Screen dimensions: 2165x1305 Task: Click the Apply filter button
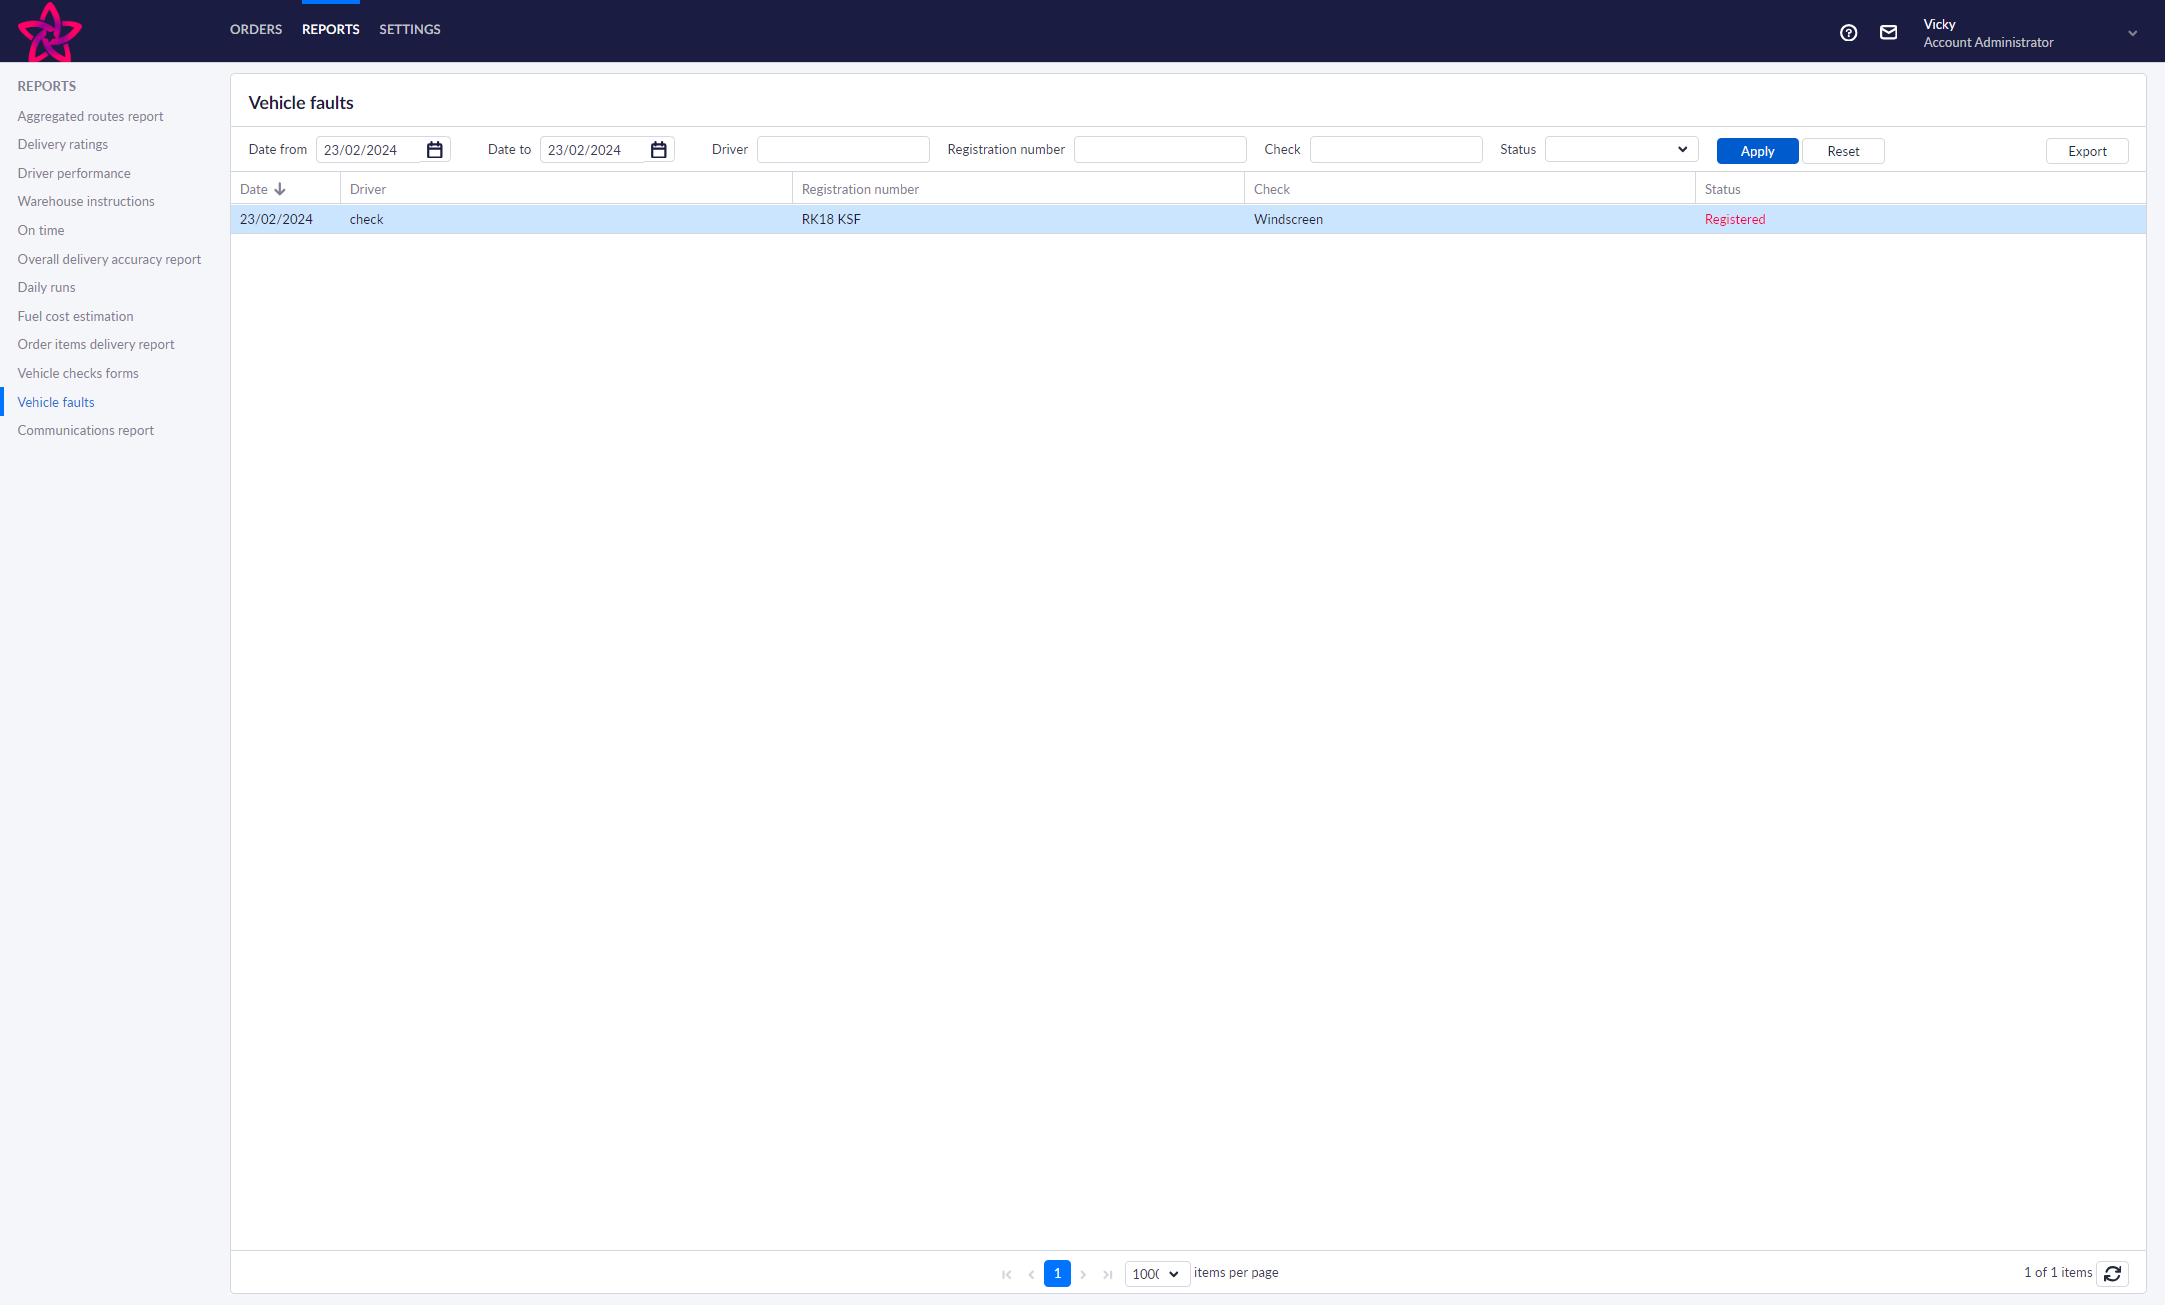click(x=1757, y=151)
